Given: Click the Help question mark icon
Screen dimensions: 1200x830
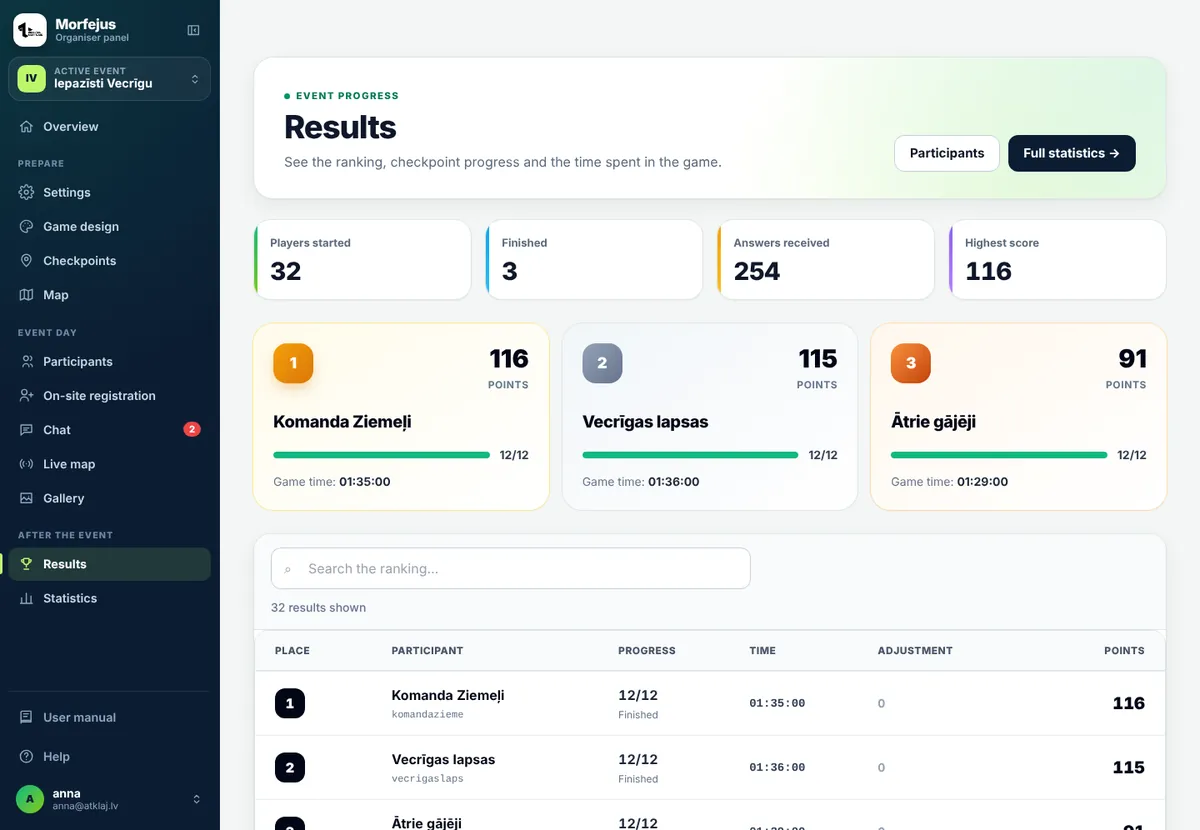Looking at the screenshot, I should click(x=26, y=757).
